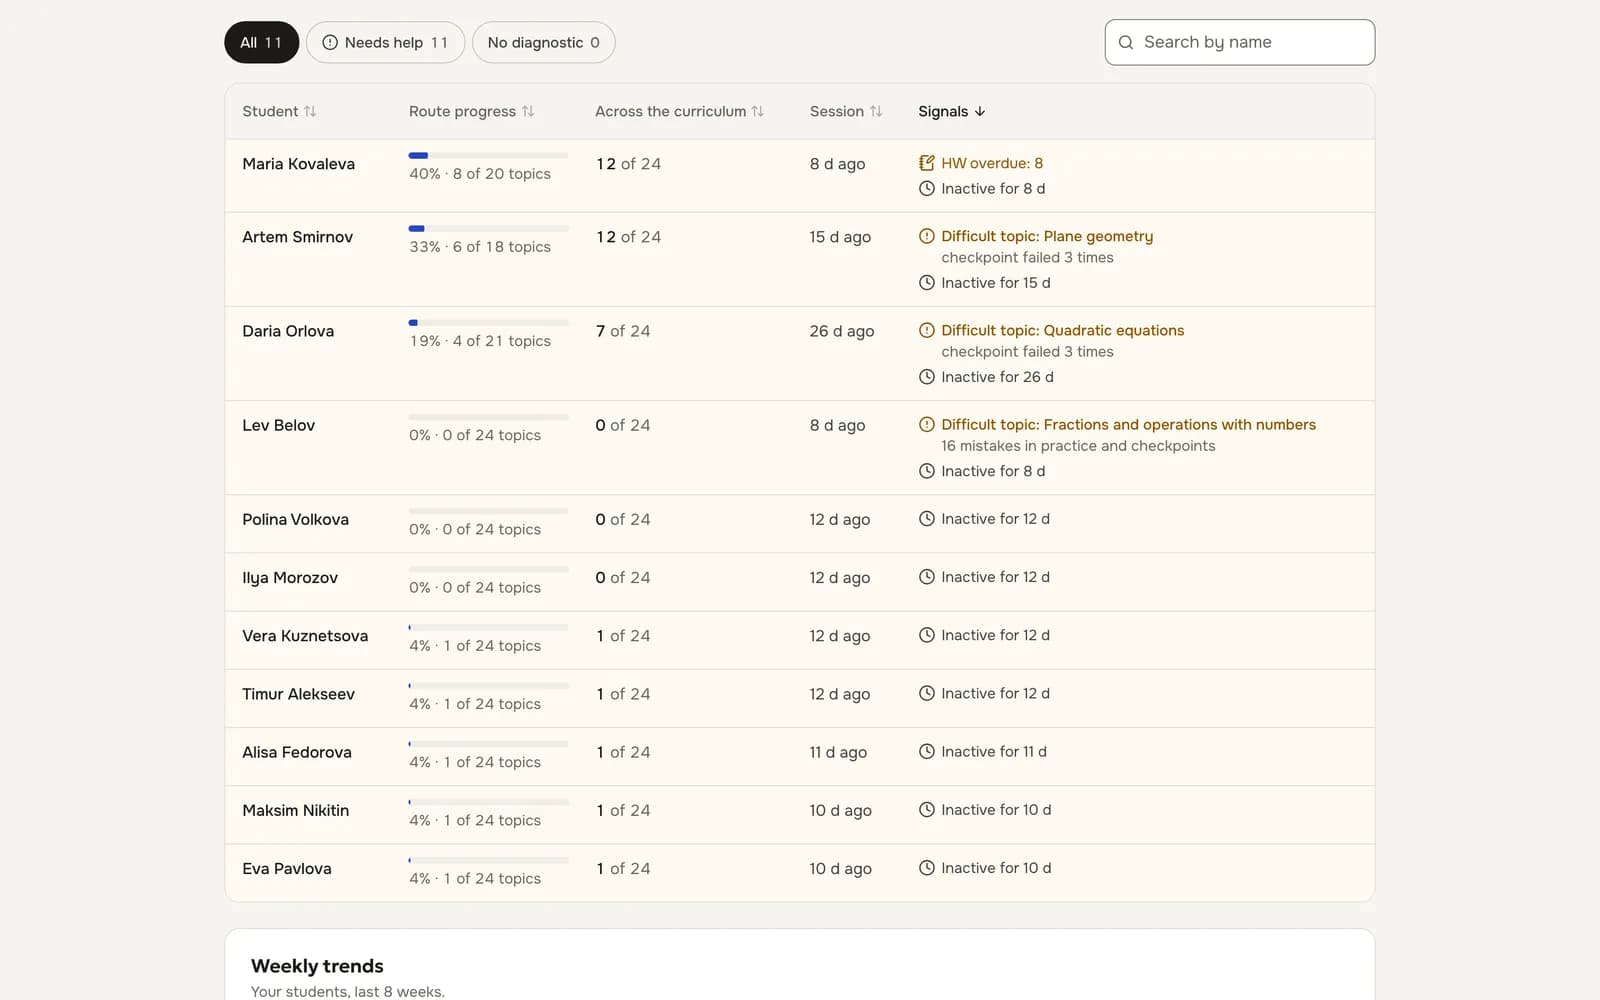Click the Signals column header
The width and height of the screenshot is (1600, 1000).
point(952,111)
